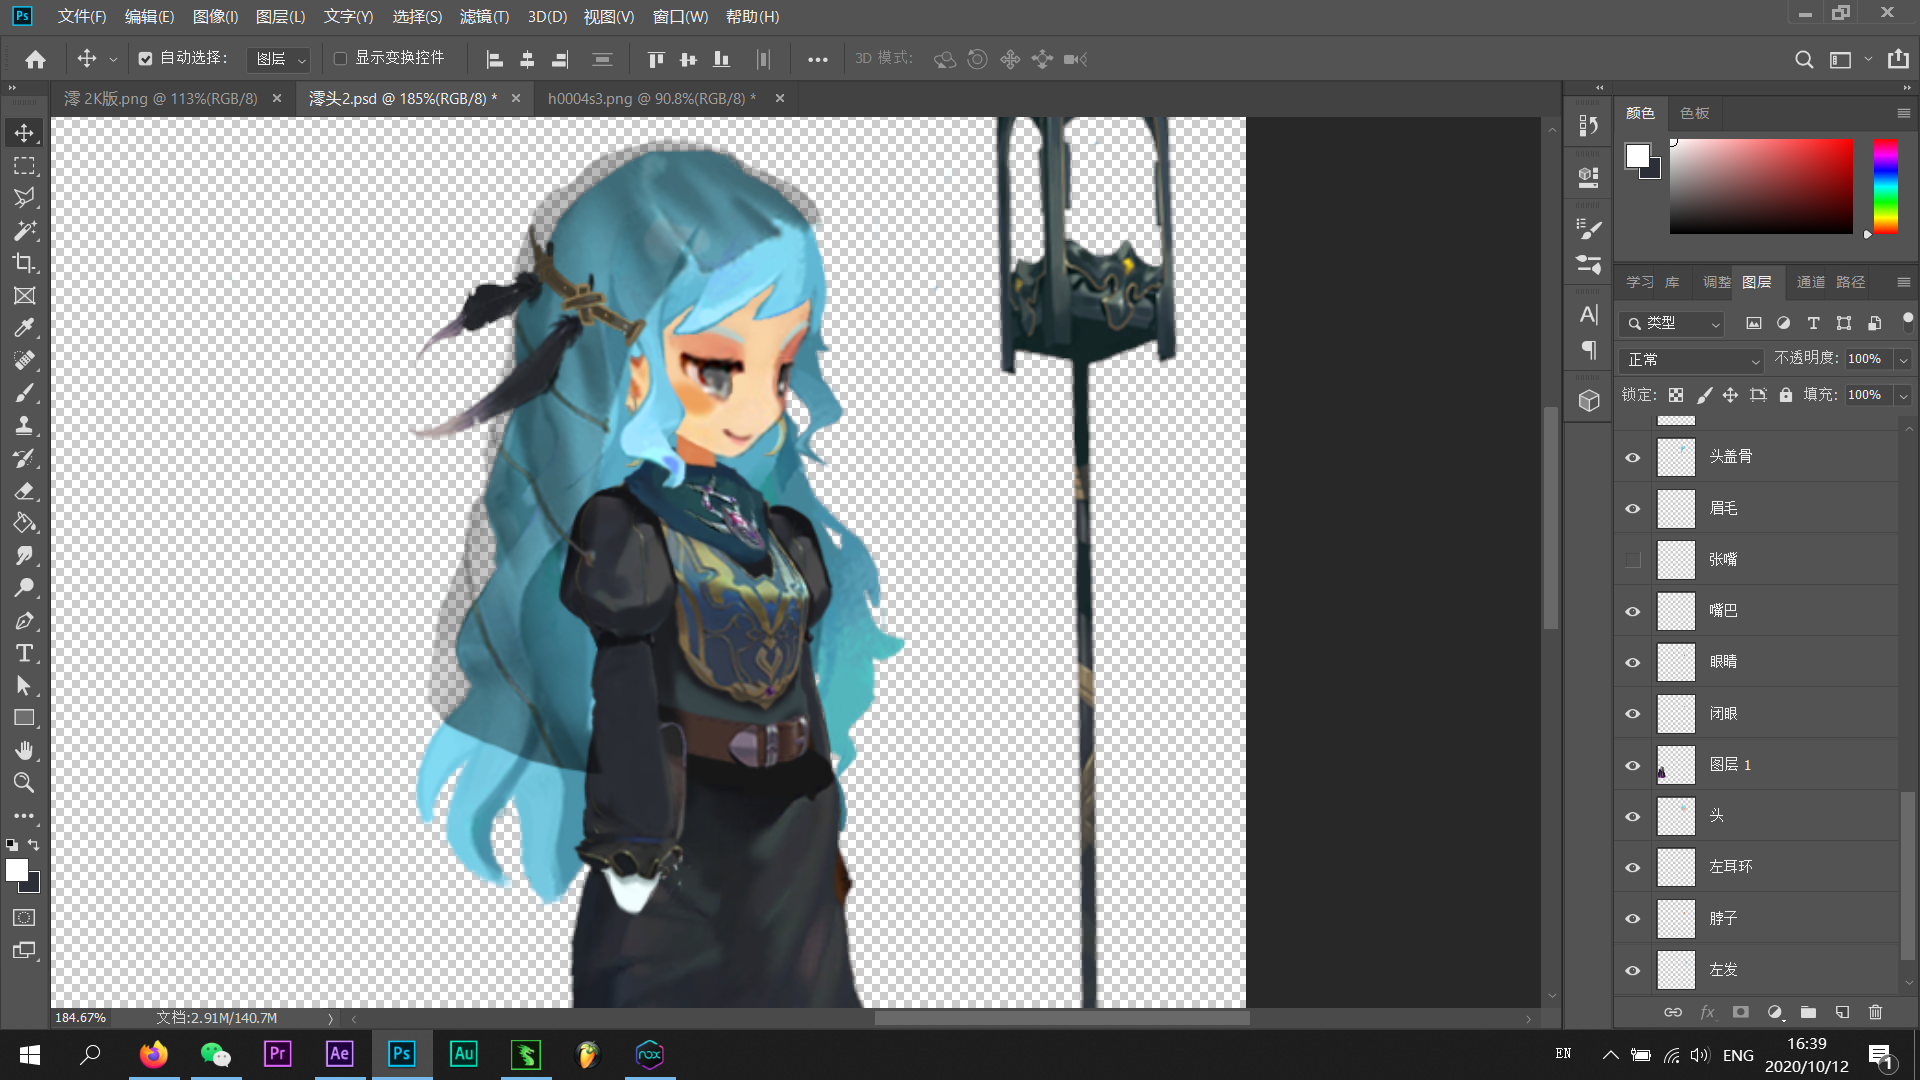Select the Pen tool
Image resolution: width=1920 pixels, height=1080 pixels.
coord(24,621)
